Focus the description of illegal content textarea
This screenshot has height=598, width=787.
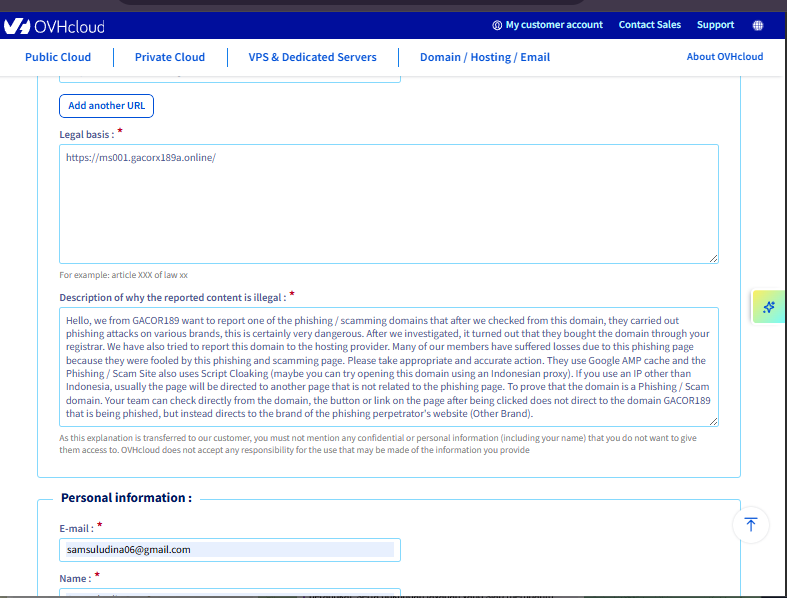pos(389,367)
